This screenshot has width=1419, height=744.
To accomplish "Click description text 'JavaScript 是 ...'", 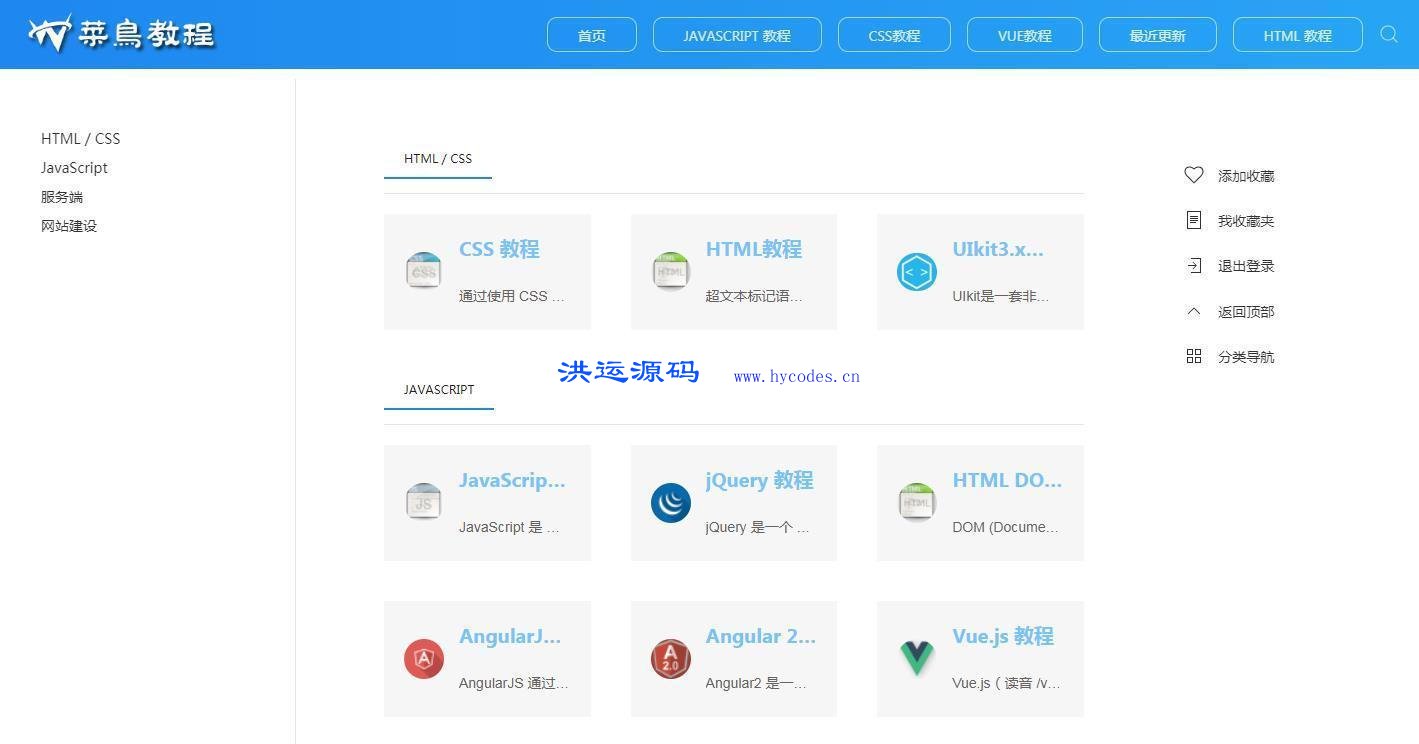I will 509,527.
